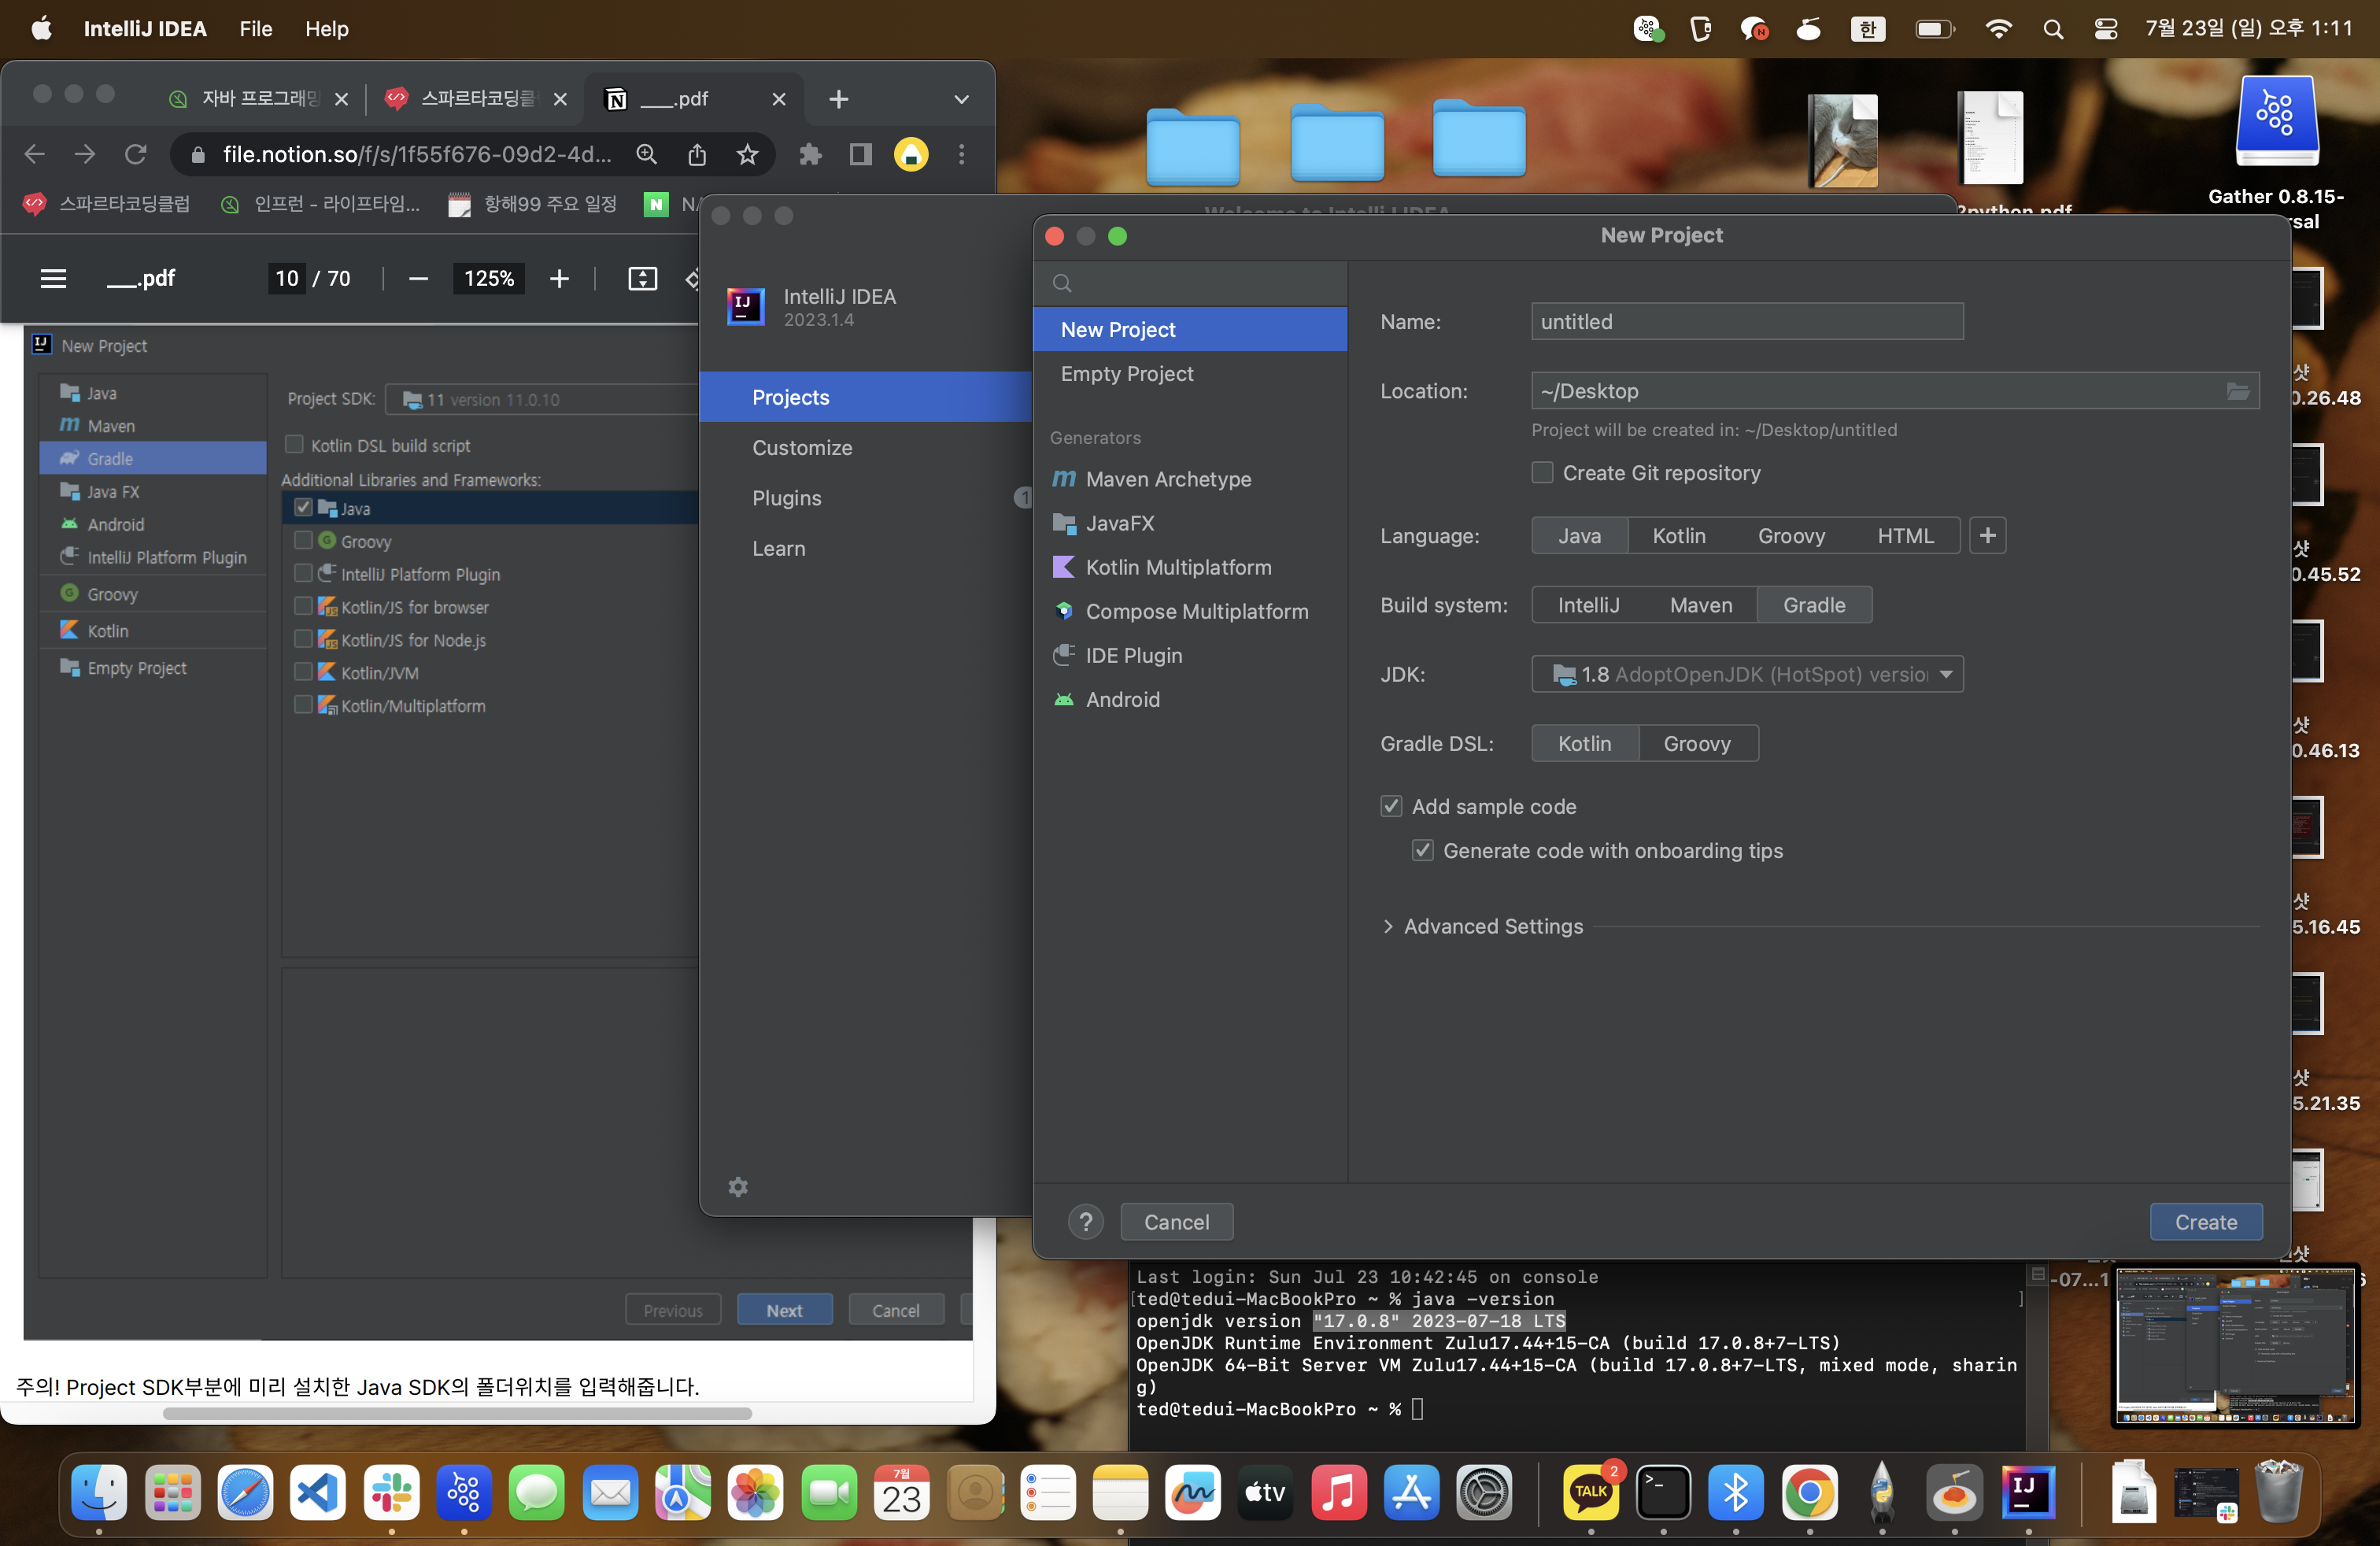Select Projects in Welcome window sidebar
2380x1546 pixels.
(866, 397)
